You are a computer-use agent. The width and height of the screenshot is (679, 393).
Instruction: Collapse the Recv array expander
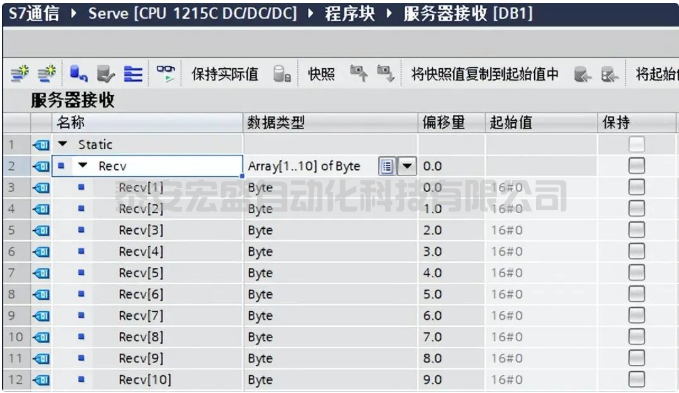tap(83, 165)
